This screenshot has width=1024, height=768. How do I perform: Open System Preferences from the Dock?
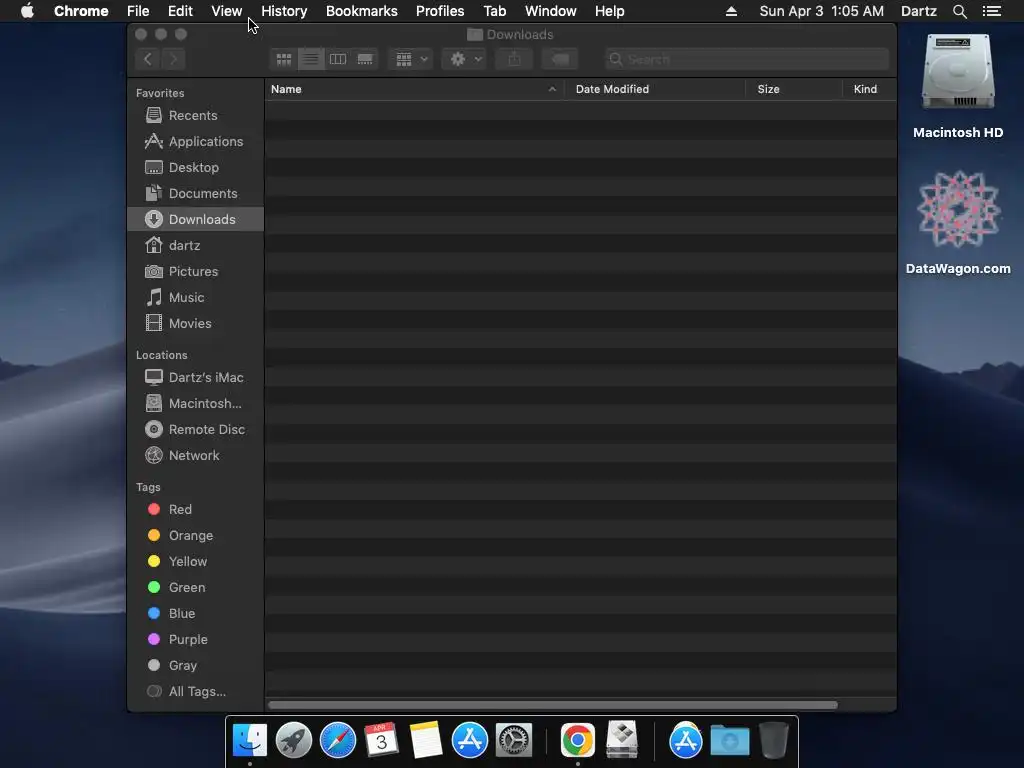pyautogui.click(x=514, y=741)
